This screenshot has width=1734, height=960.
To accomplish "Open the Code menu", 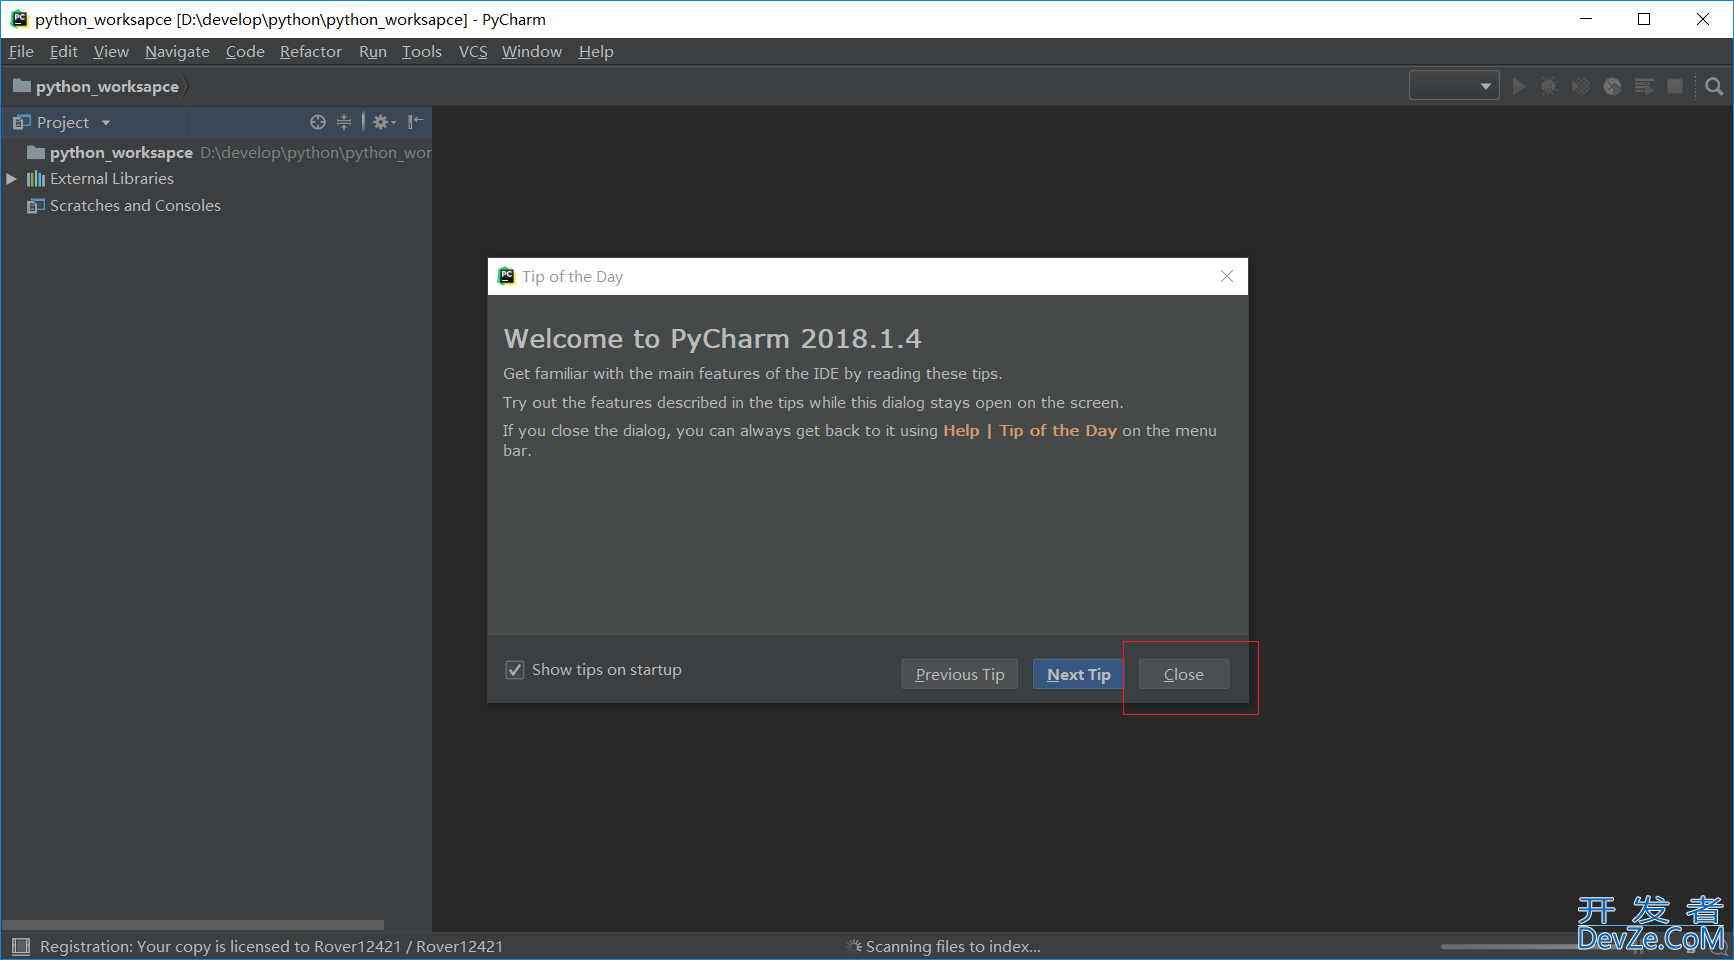I will pos(245,52).
